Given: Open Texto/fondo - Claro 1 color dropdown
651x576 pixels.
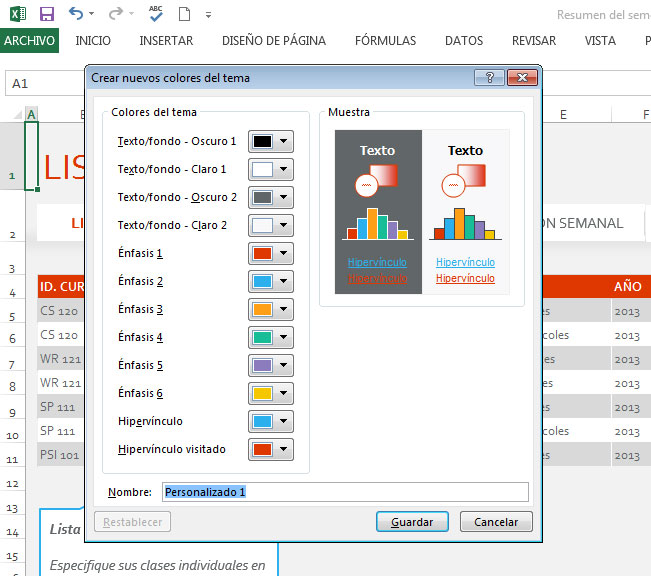Looking at the screenshot, I should (x=284, y=169).
